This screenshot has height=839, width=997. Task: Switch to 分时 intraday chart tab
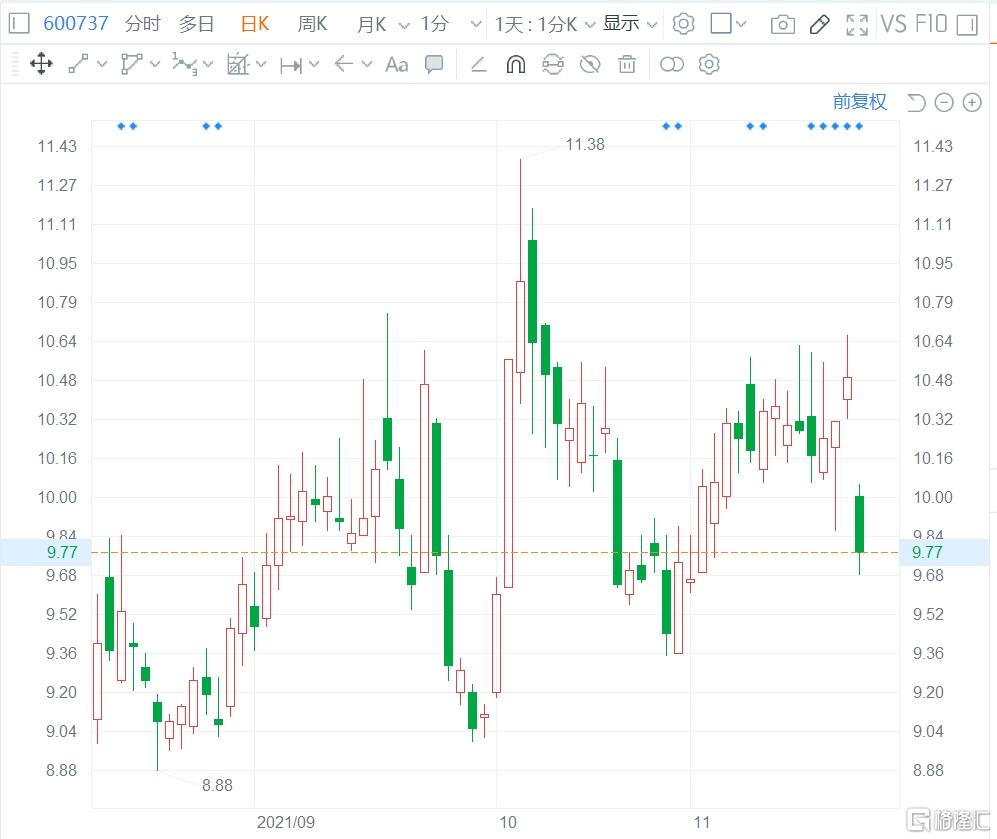142,24
